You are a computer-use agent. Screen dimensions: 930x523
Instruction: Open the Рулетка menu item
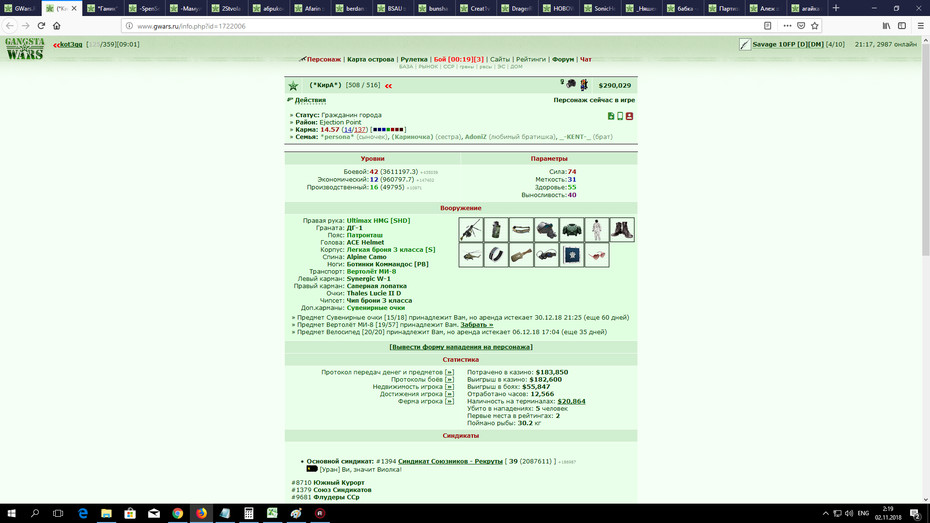[414, 59]
